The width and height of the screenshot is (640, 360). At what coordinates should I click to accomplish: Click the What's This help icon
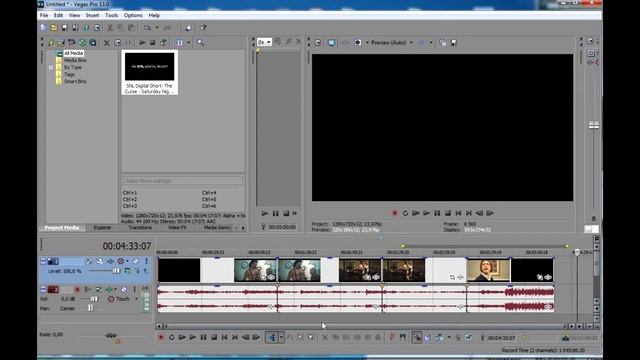(x=203, y=28)
